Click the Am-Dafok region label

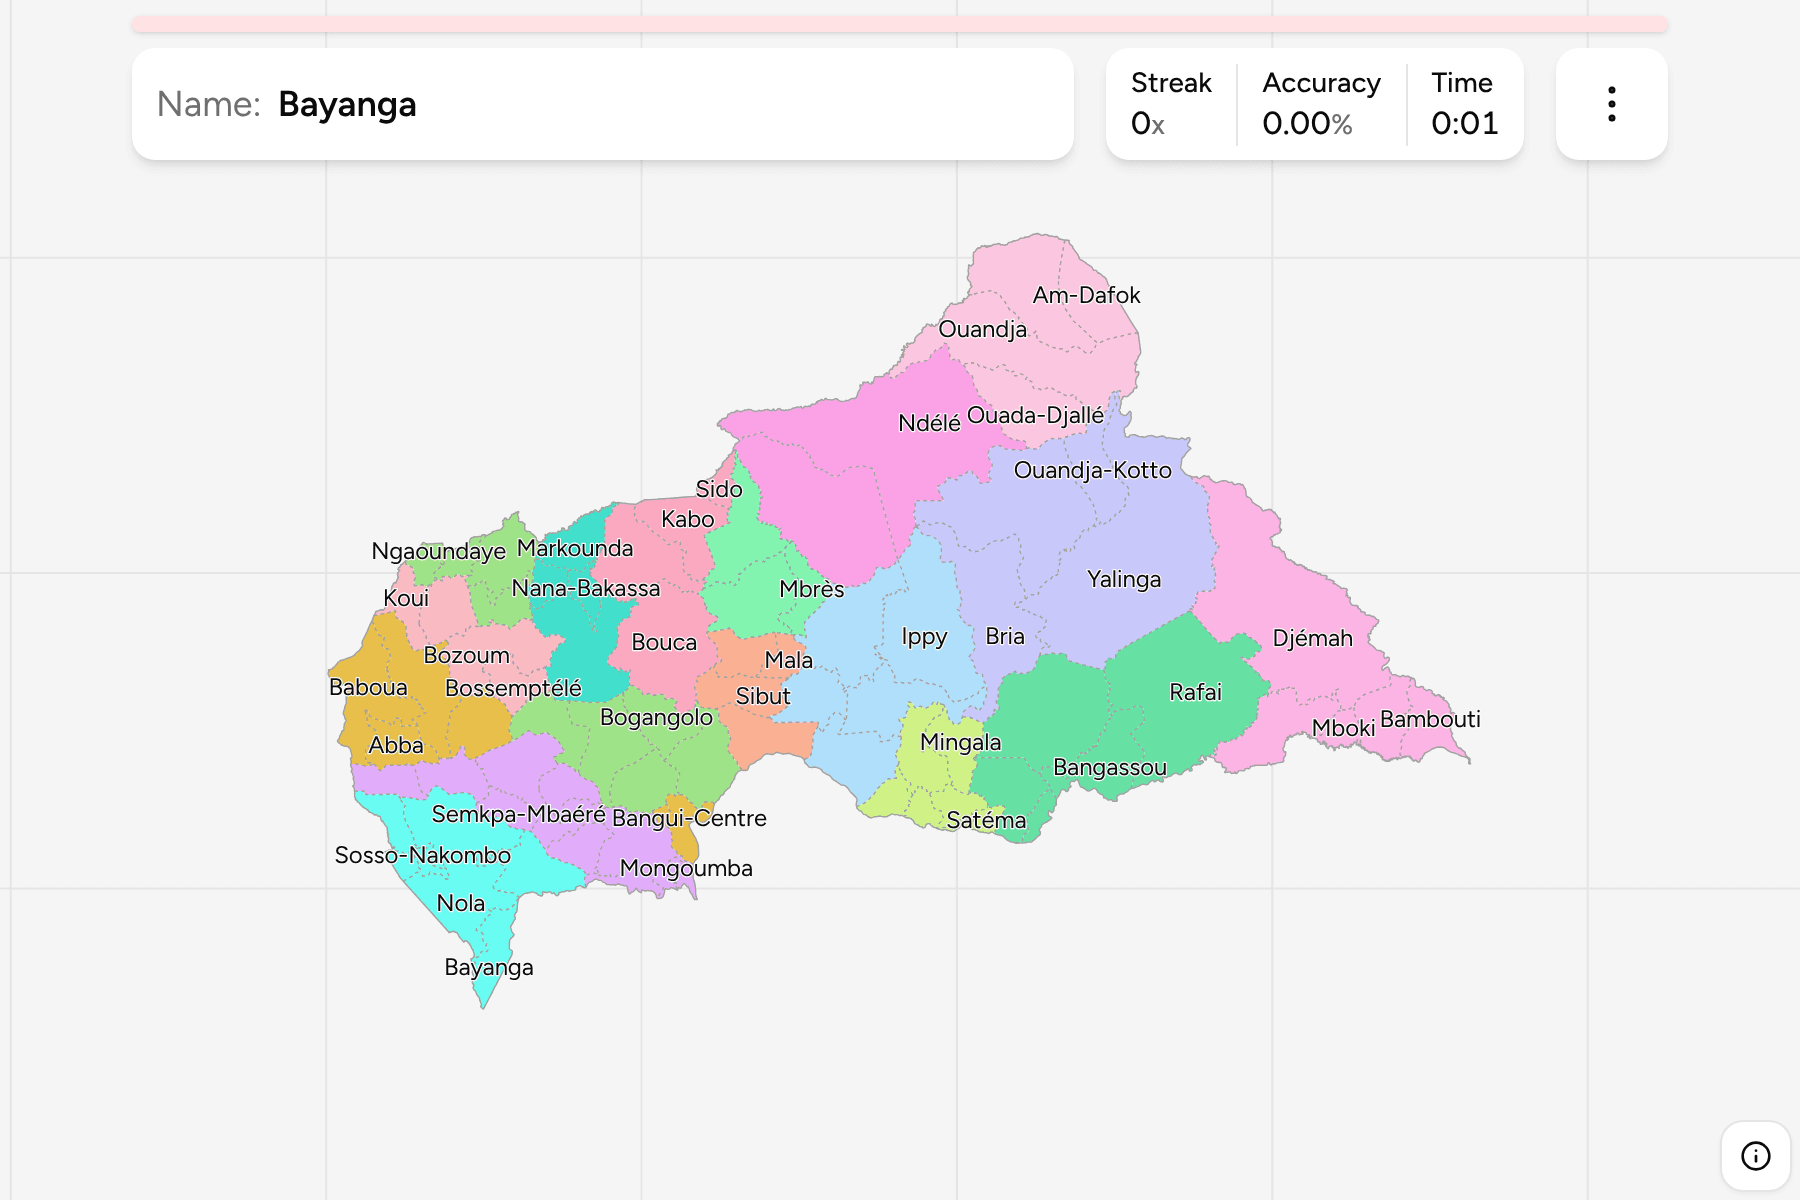[x=1086, y=295]
